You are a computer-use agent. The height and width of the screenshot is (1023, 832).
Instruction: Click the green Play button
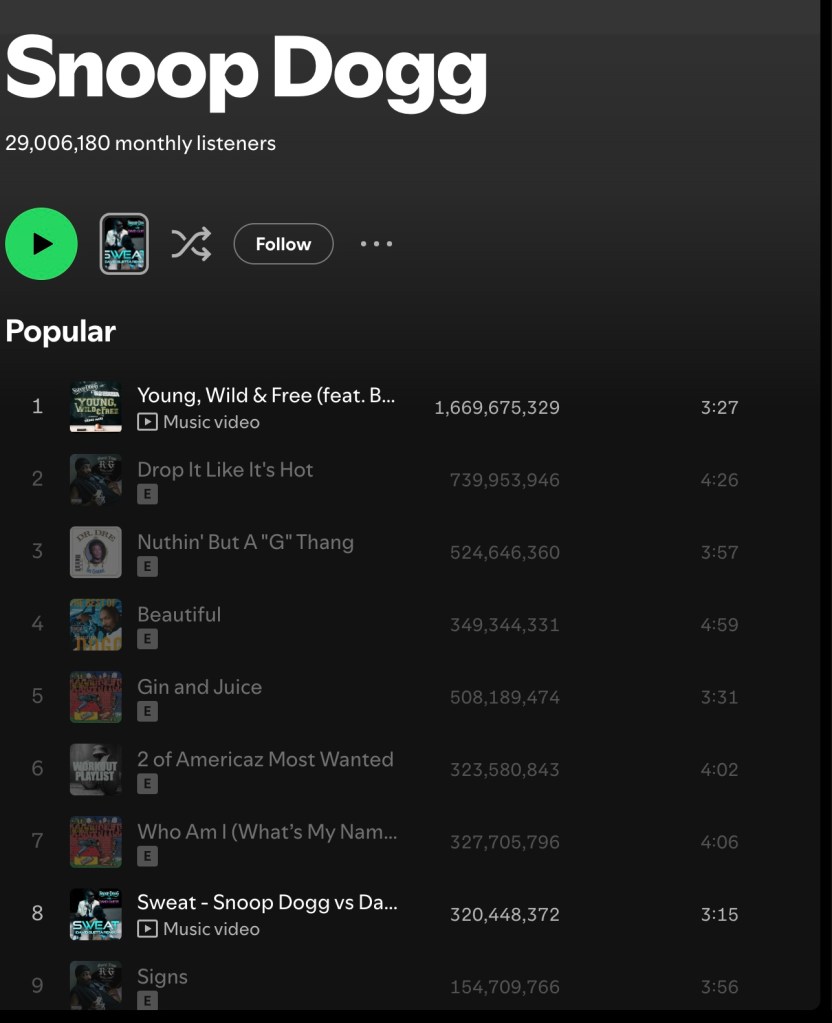coord(41,244)
